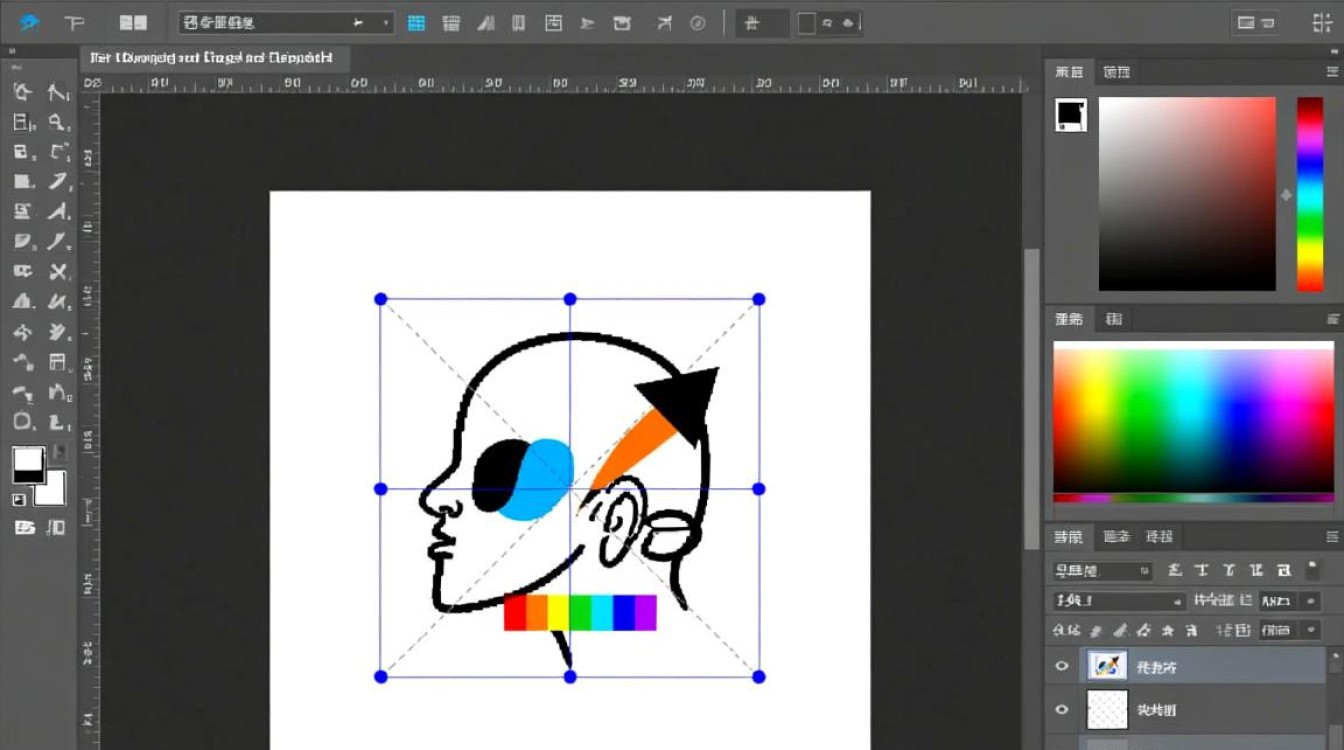Switch to the second tab of color panel
1344x750 pixels.
(x=1116, y=72)
